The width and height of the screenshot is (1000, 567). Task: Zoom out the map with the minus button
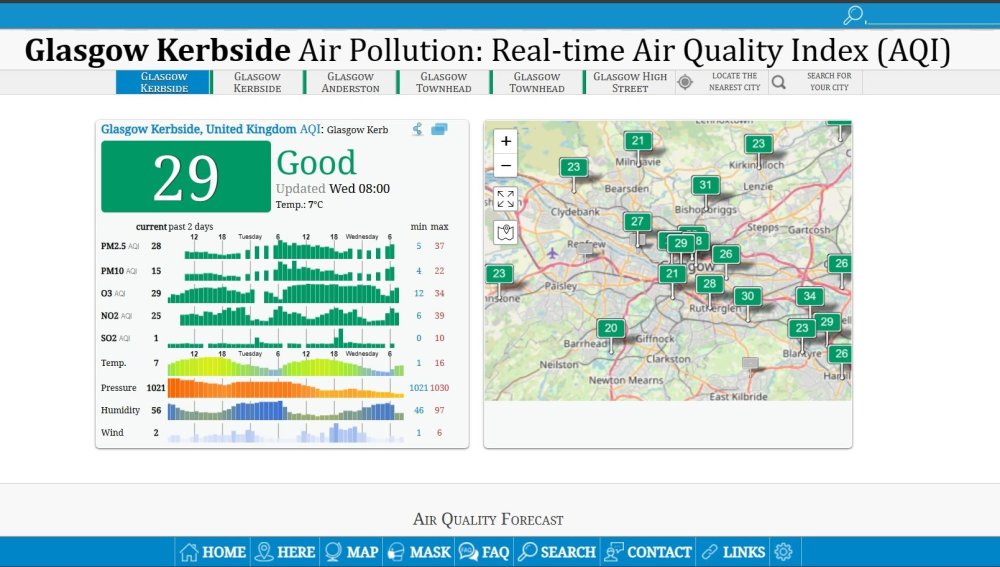[506, 166]
